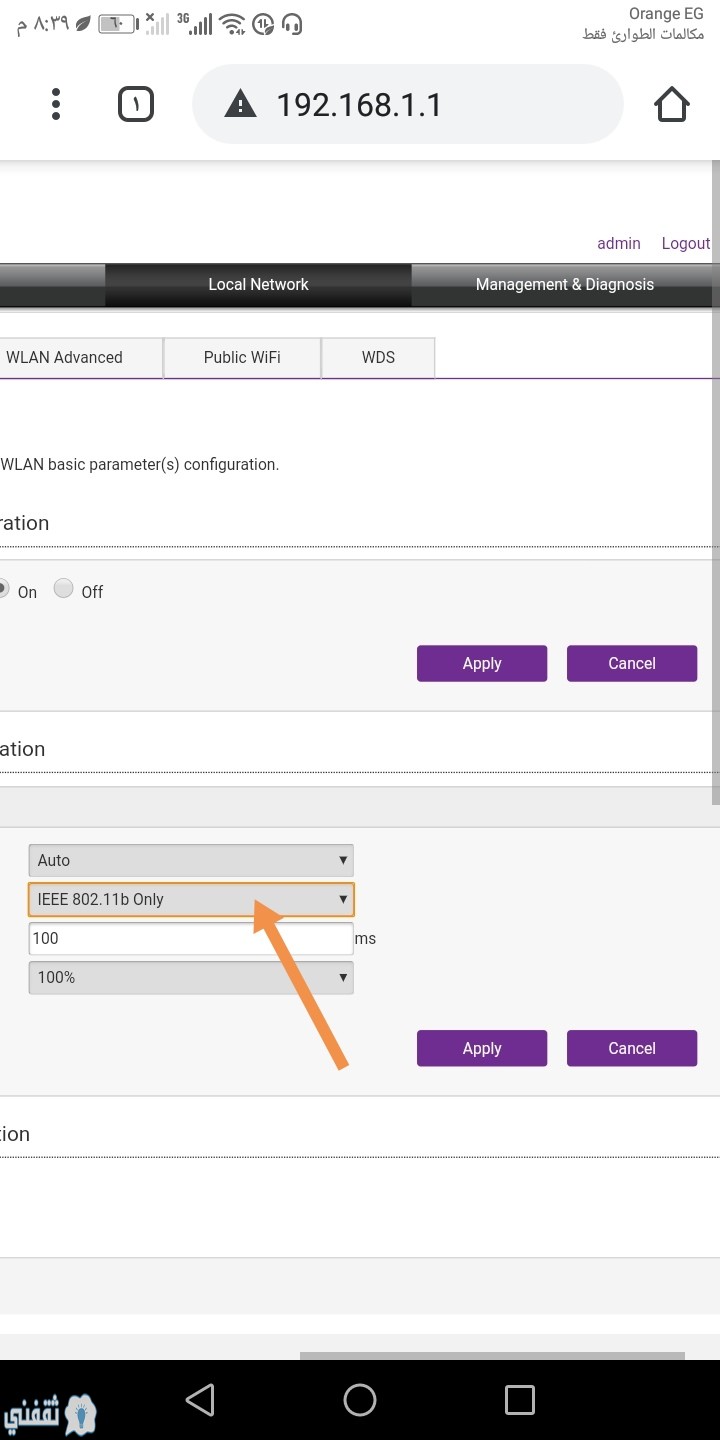Open the Management & Diagnosis tab

(564, 285)
